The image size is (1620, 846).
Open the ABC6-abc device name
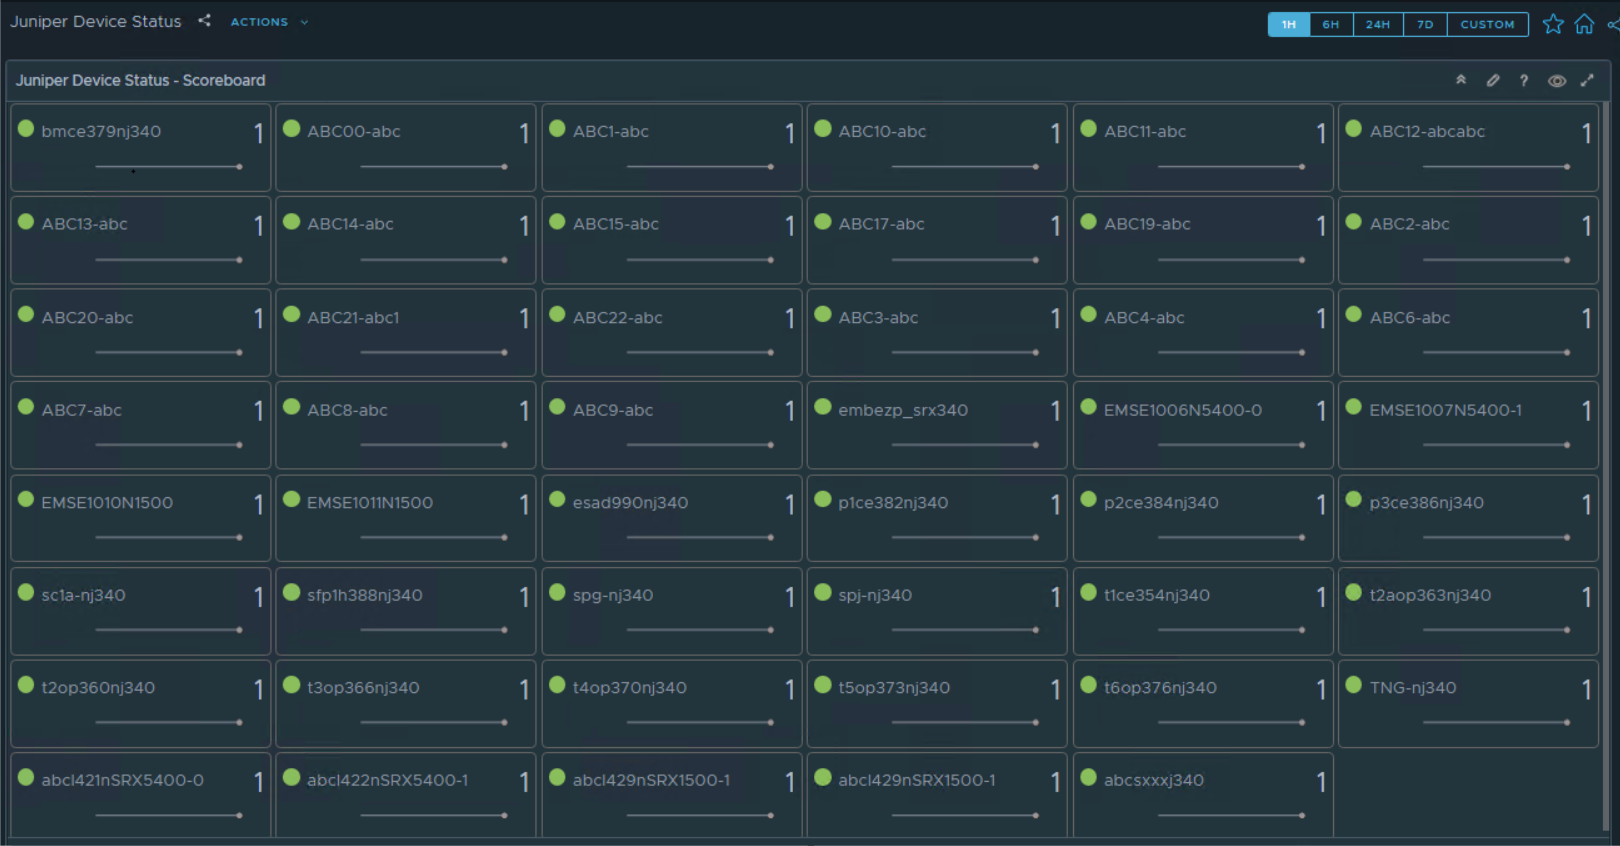point(1410,317)
